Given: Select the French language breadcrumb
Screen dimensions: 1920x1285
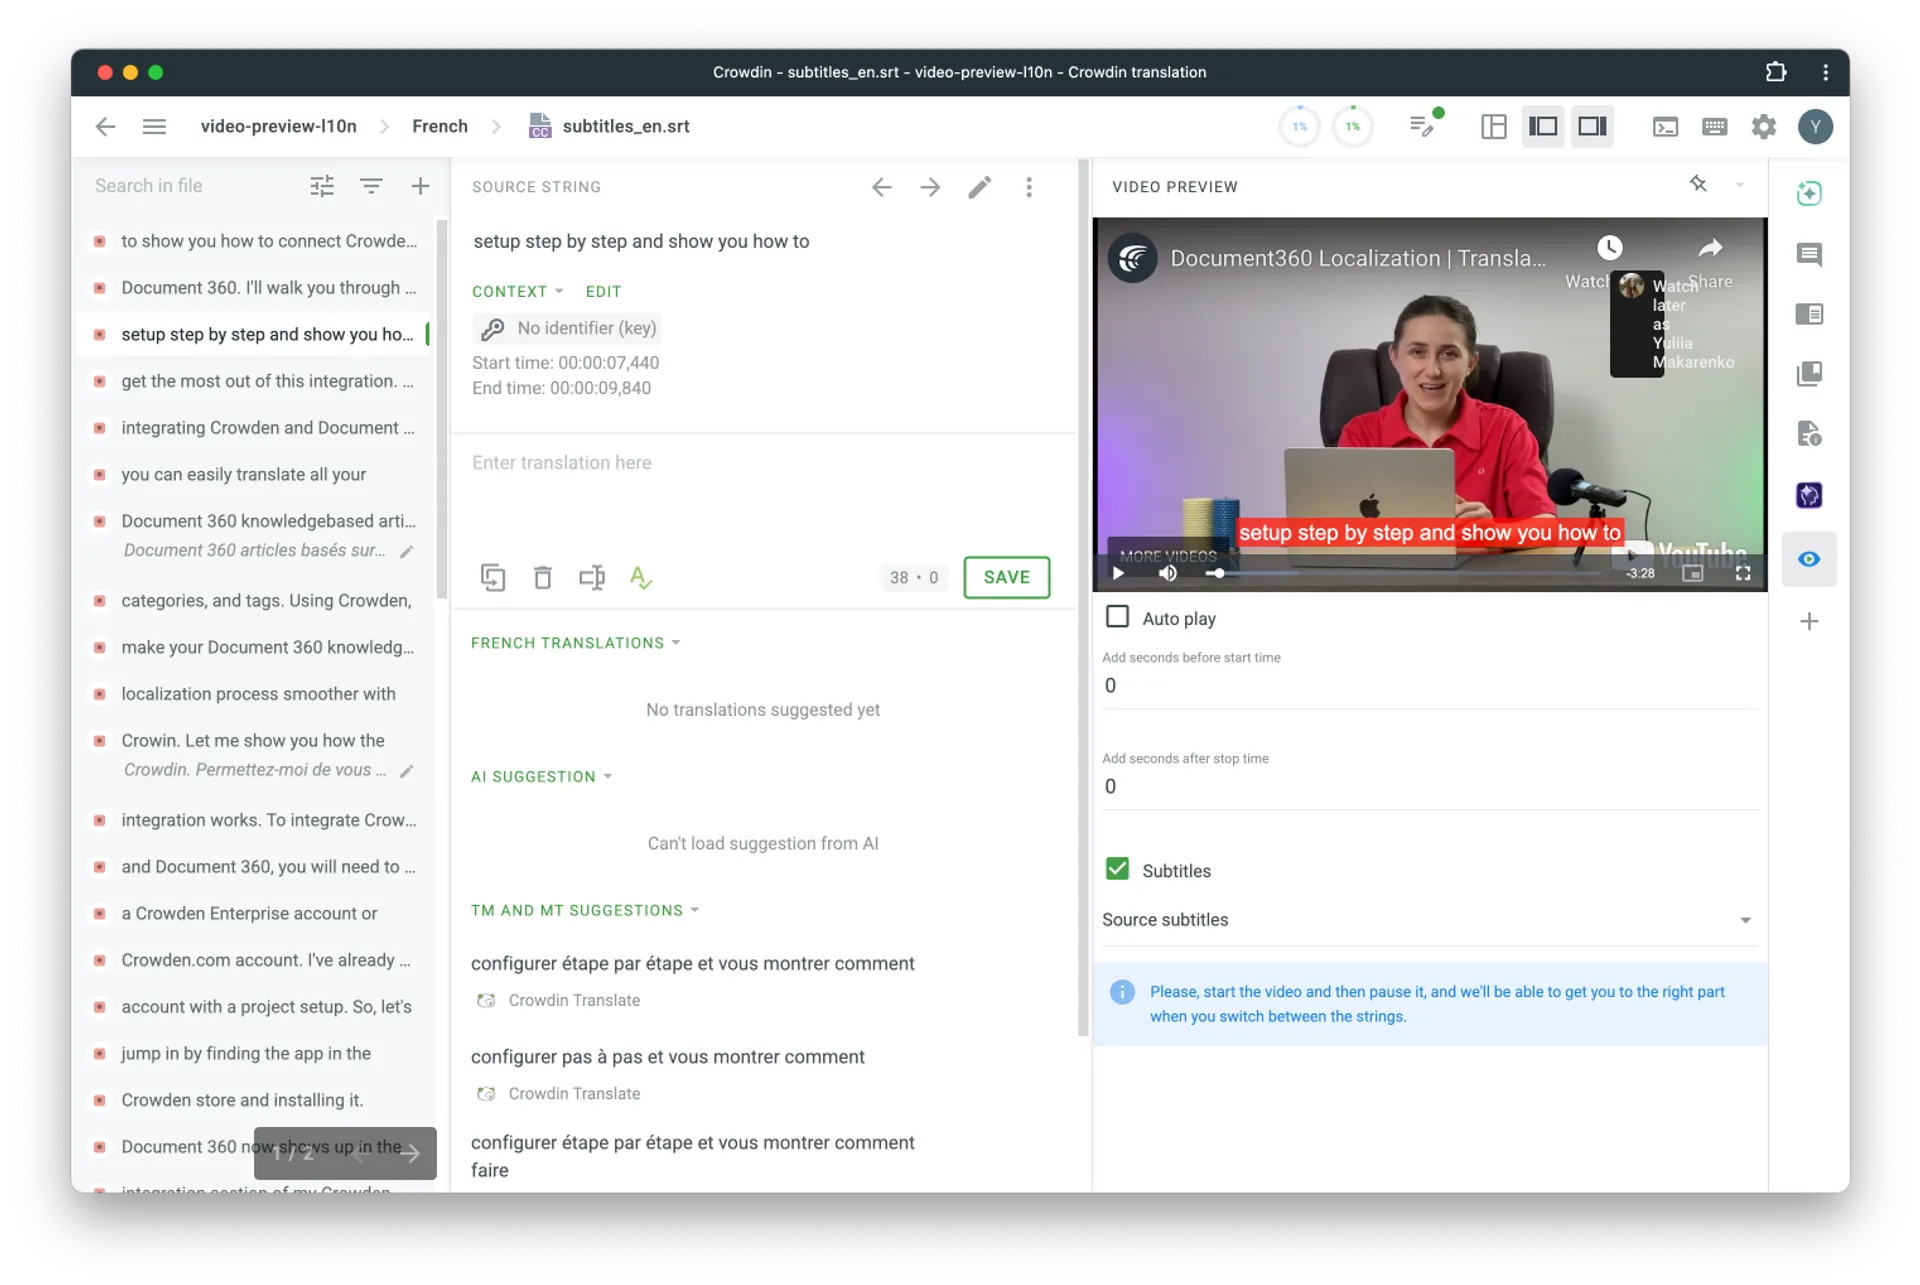Looking at the screenshot, I should coord(440,126).
